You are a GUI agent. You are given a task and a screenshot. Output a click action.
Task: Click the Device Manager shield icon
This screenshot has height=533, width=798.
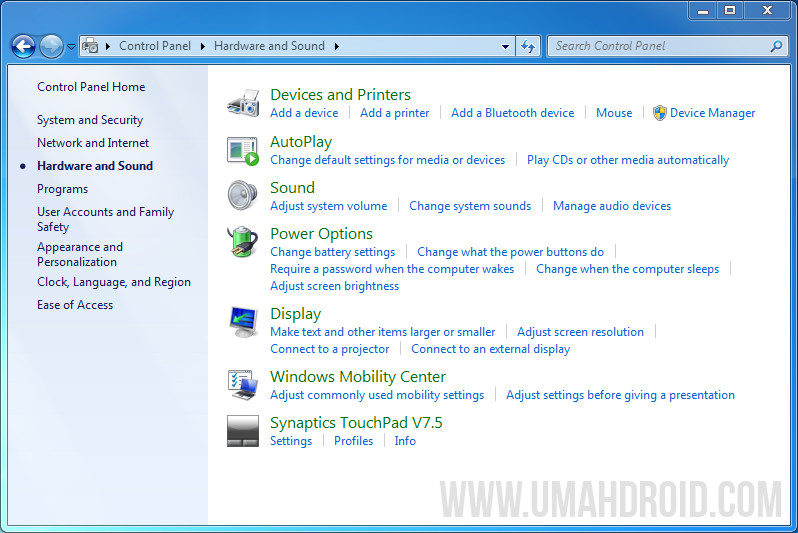[660, 113]
